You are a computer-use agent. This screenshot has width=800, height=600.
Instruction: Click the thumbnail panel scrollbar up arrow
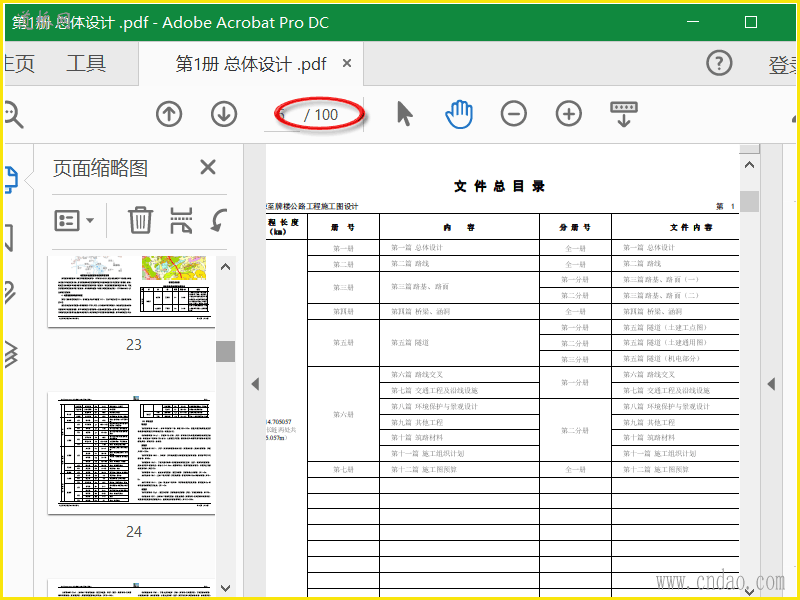(225, 267)
